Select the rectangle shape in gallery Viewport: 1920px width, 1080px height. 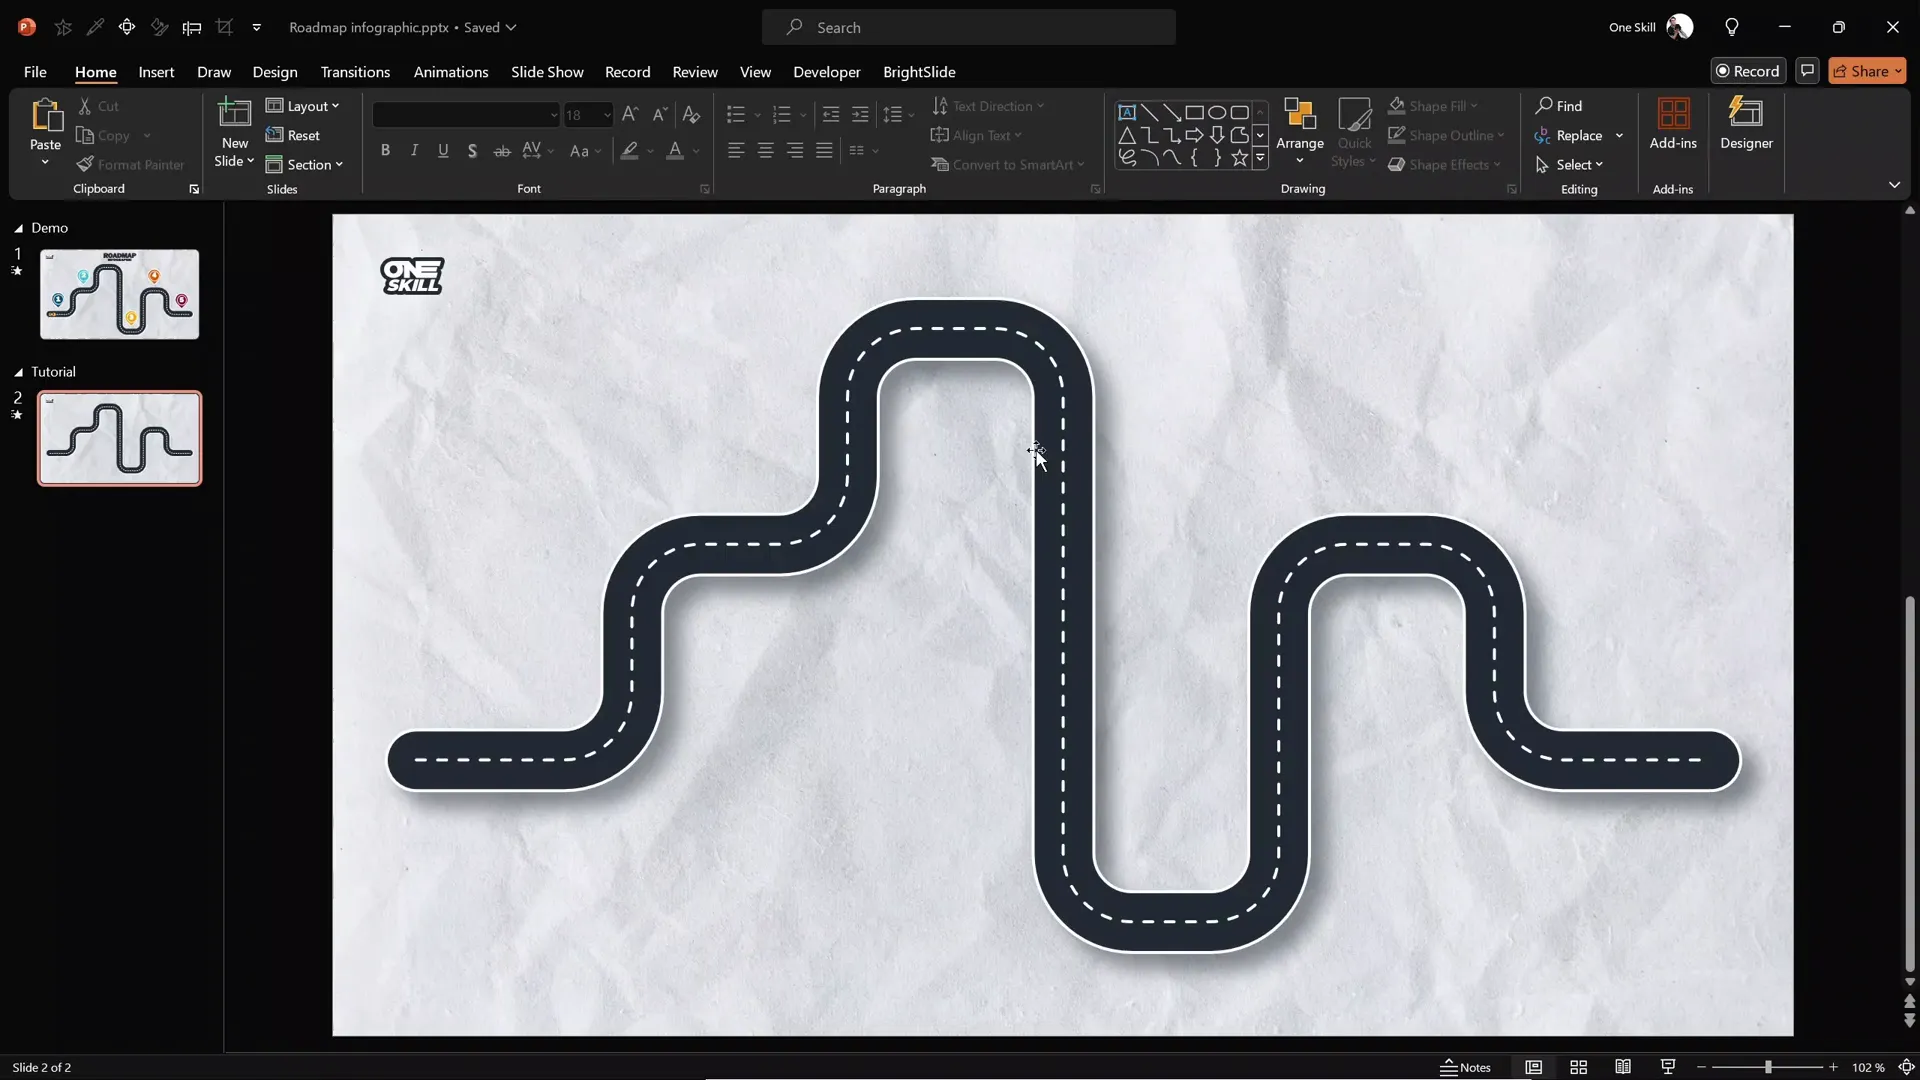coord(1194,112)
